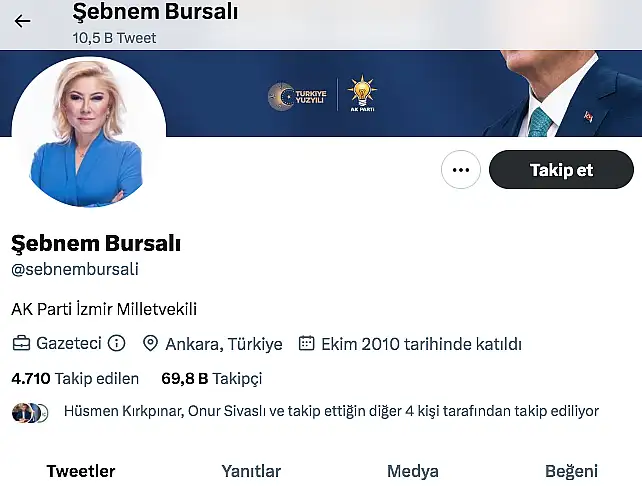Click the AK Parti lightbulb logo
The width and height of the screenshot is (642, 493).
coord(362,93)
